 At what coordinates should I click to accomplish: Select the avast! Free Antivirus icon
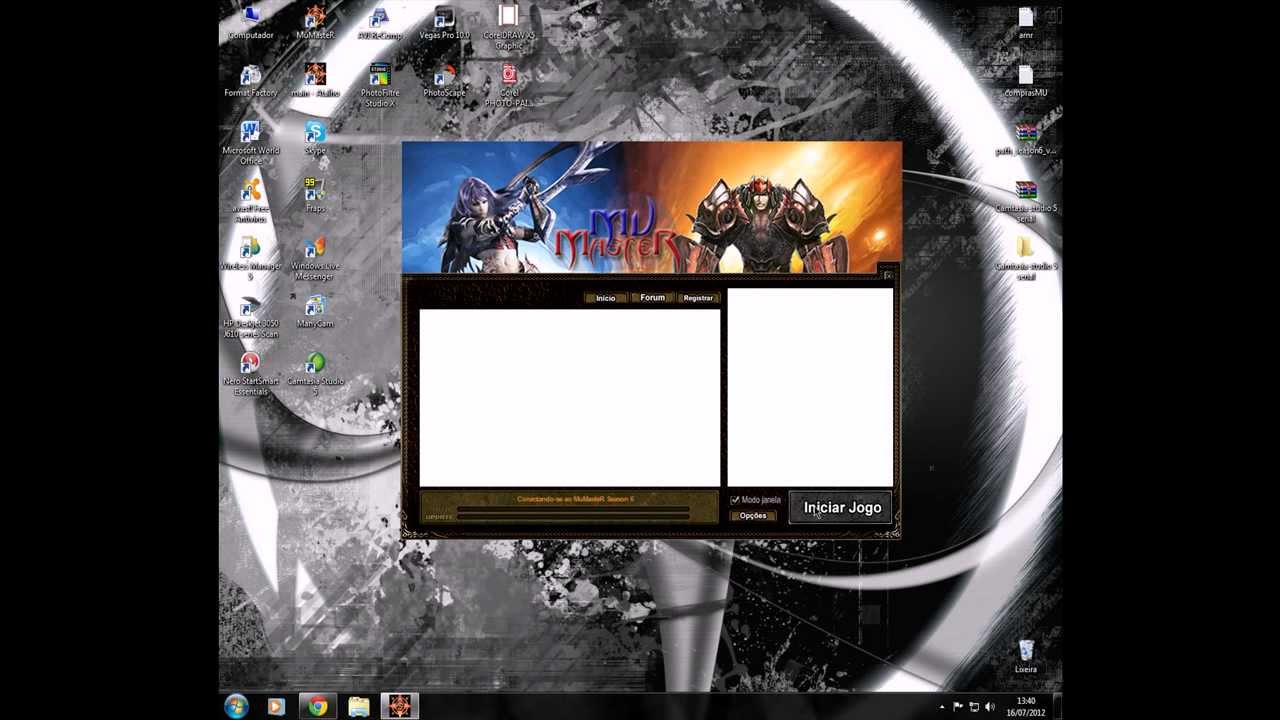251,202
